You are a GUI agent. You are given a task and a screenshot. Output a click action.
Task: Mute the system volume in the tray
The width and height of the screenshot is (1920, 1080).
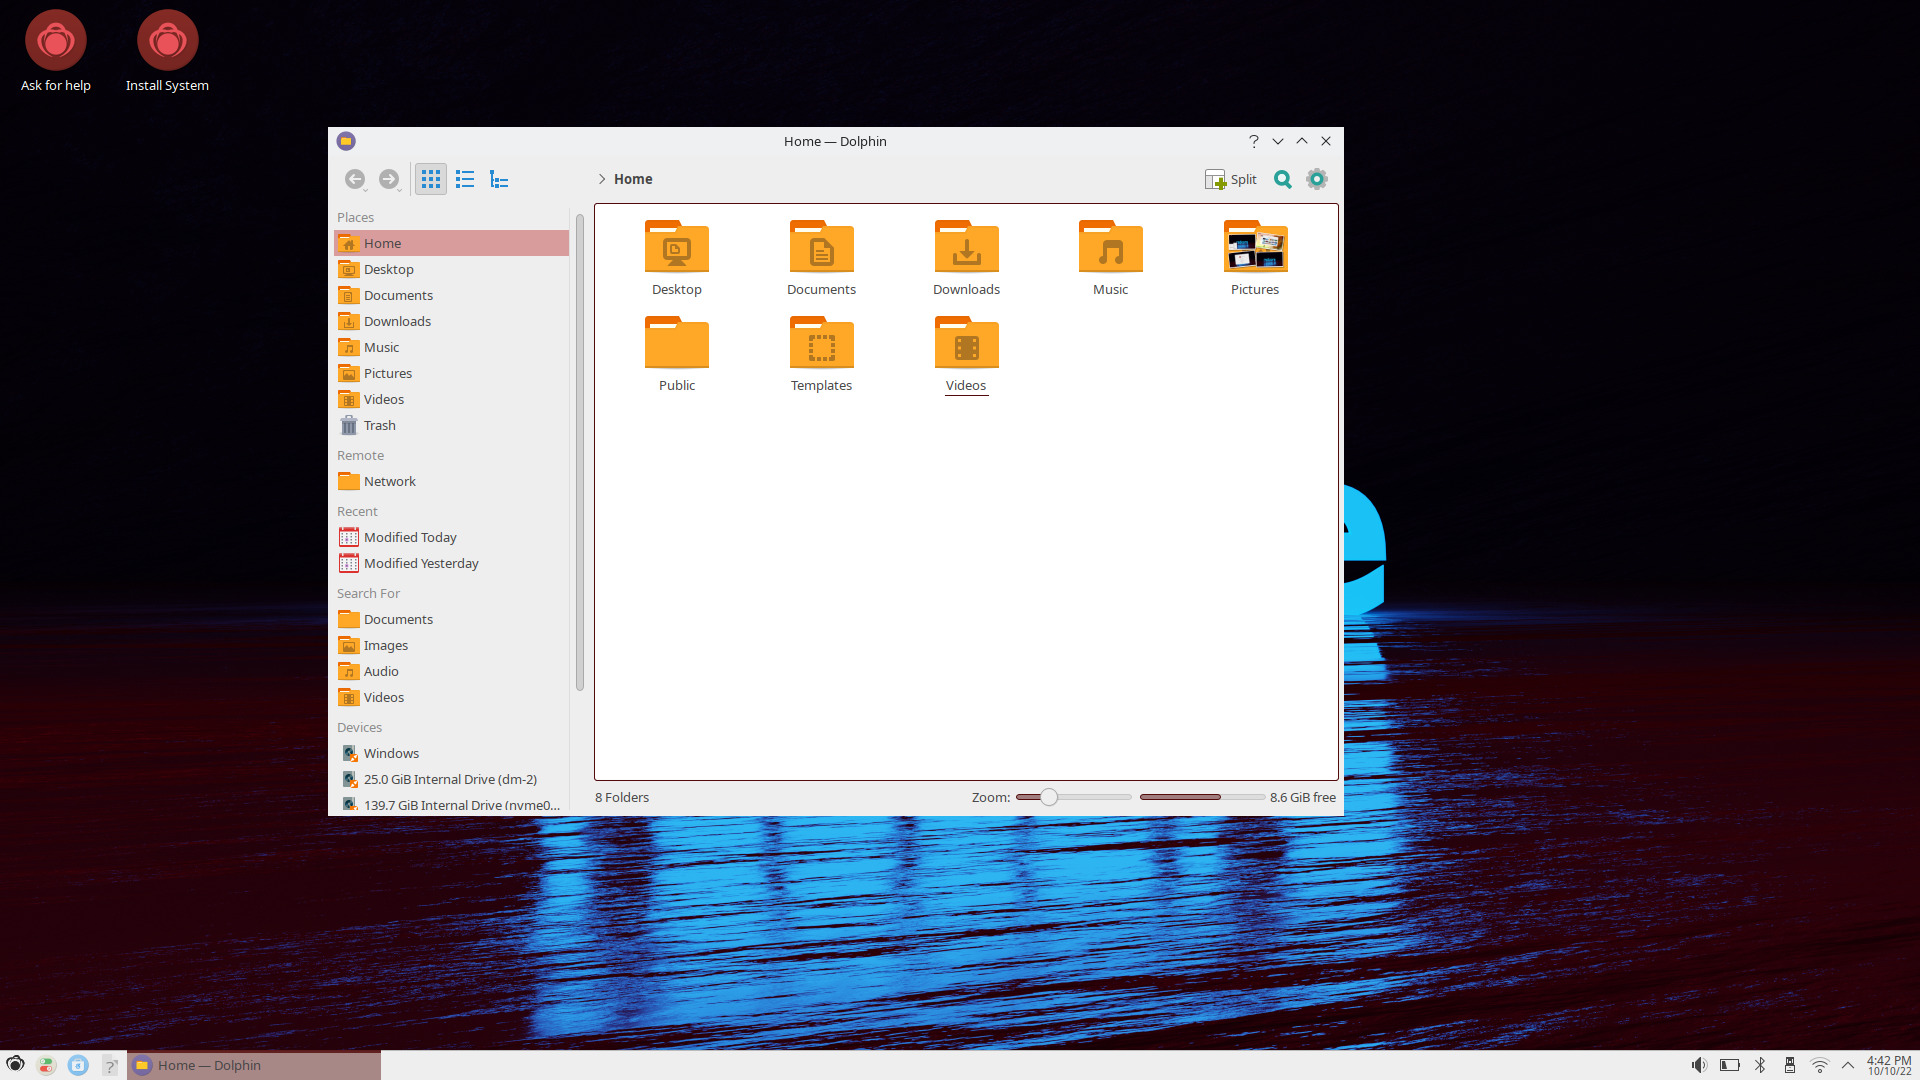[x=1700, y=1065]
